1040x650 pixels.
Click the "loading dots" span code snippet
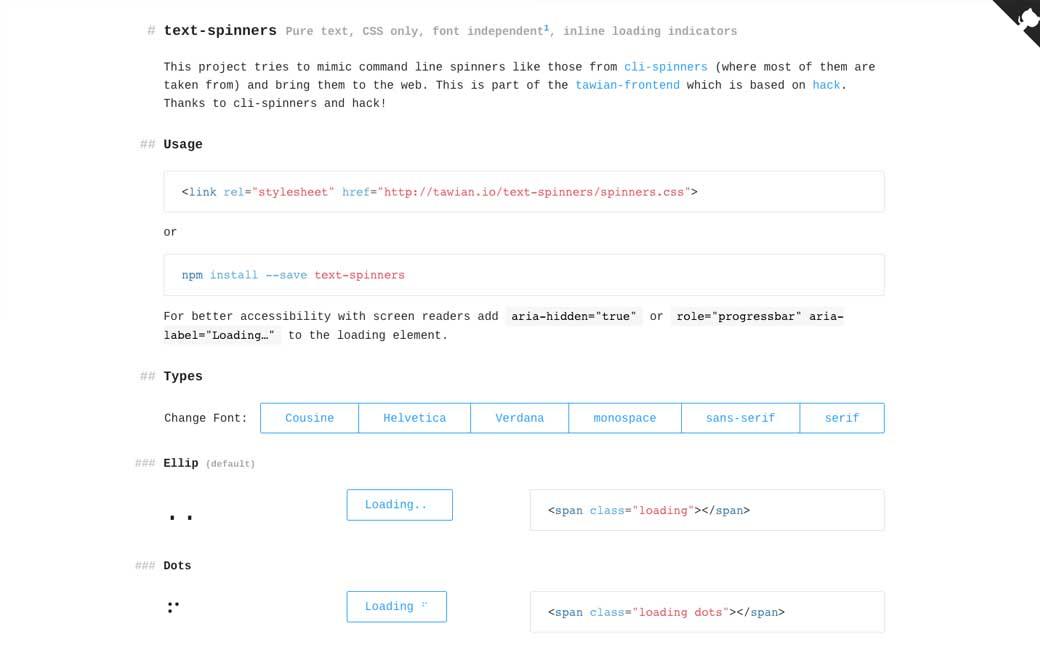pyautogui.click(x=706, y=612)
